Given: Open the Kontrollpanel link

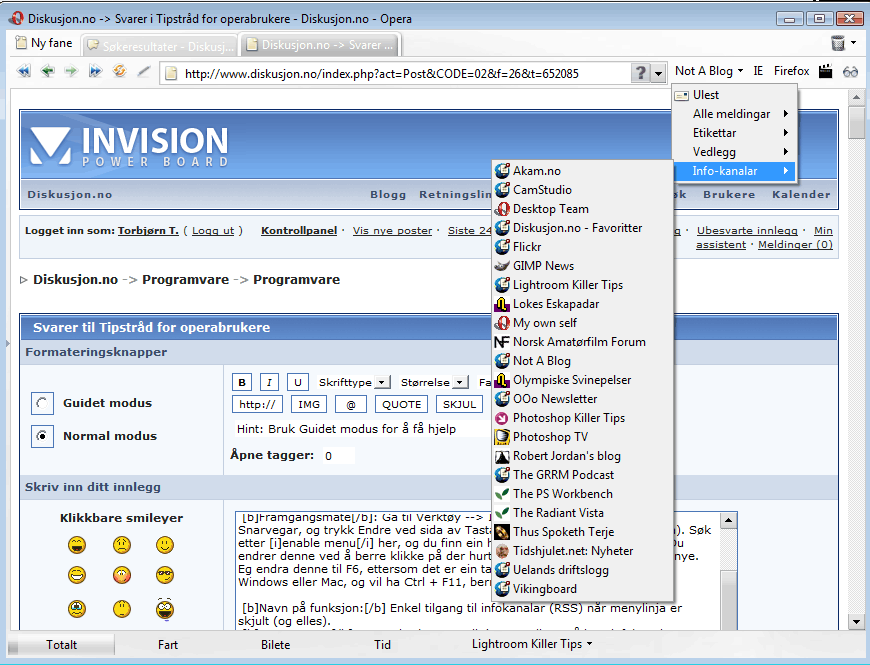Looking at the screenshot, I should (x=299, y=230).
